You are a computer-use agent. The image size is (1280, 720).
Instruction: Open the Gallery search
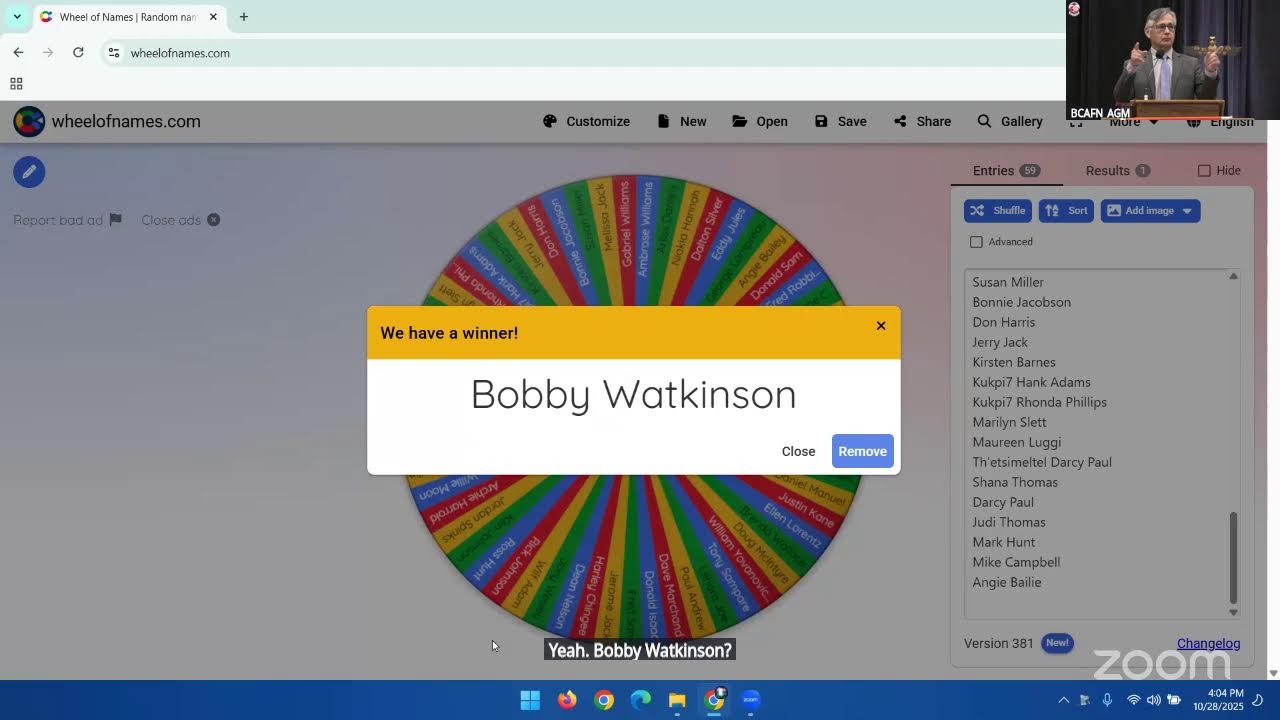coord(1010,121)
